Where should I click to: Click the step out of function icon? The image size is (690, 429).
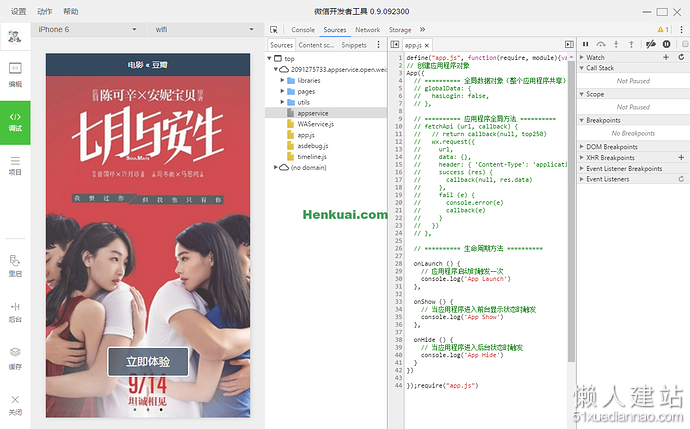[x=631, y=44]
